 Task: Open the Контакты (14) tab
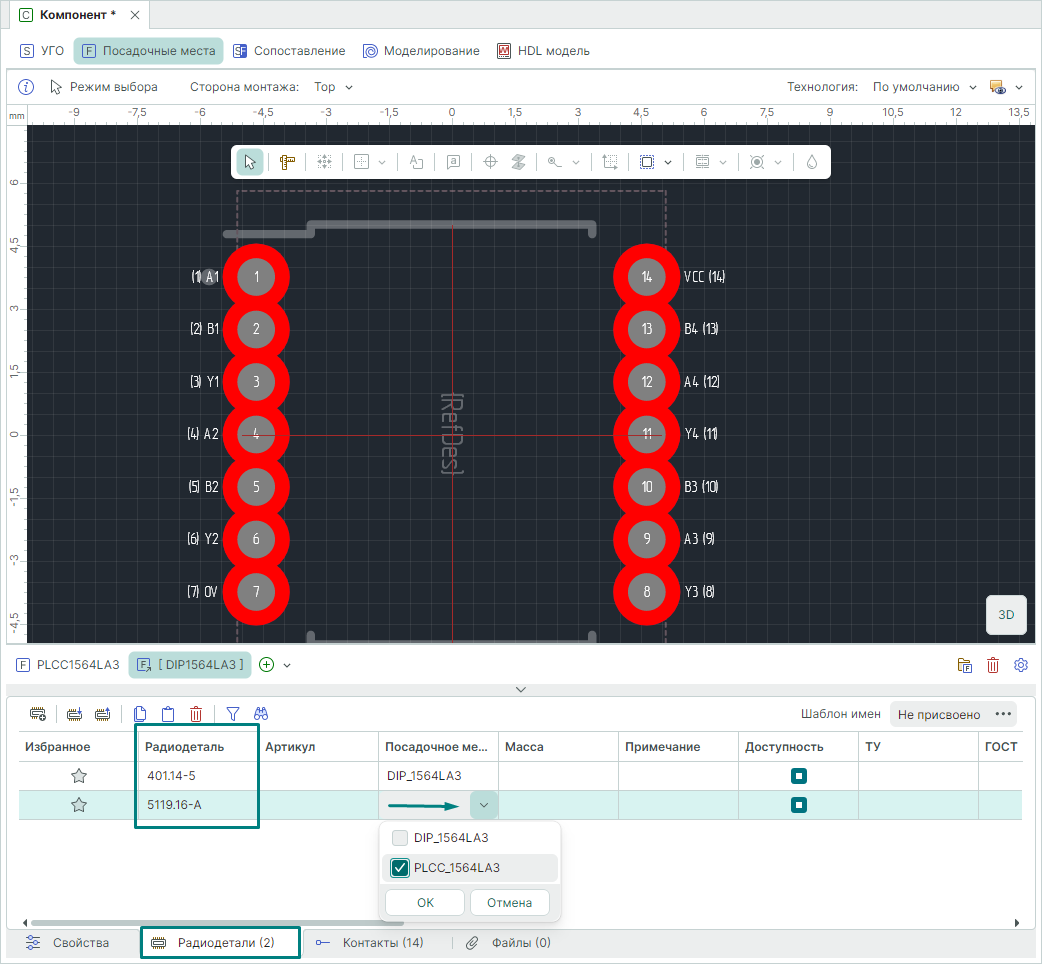coord(370,943)
